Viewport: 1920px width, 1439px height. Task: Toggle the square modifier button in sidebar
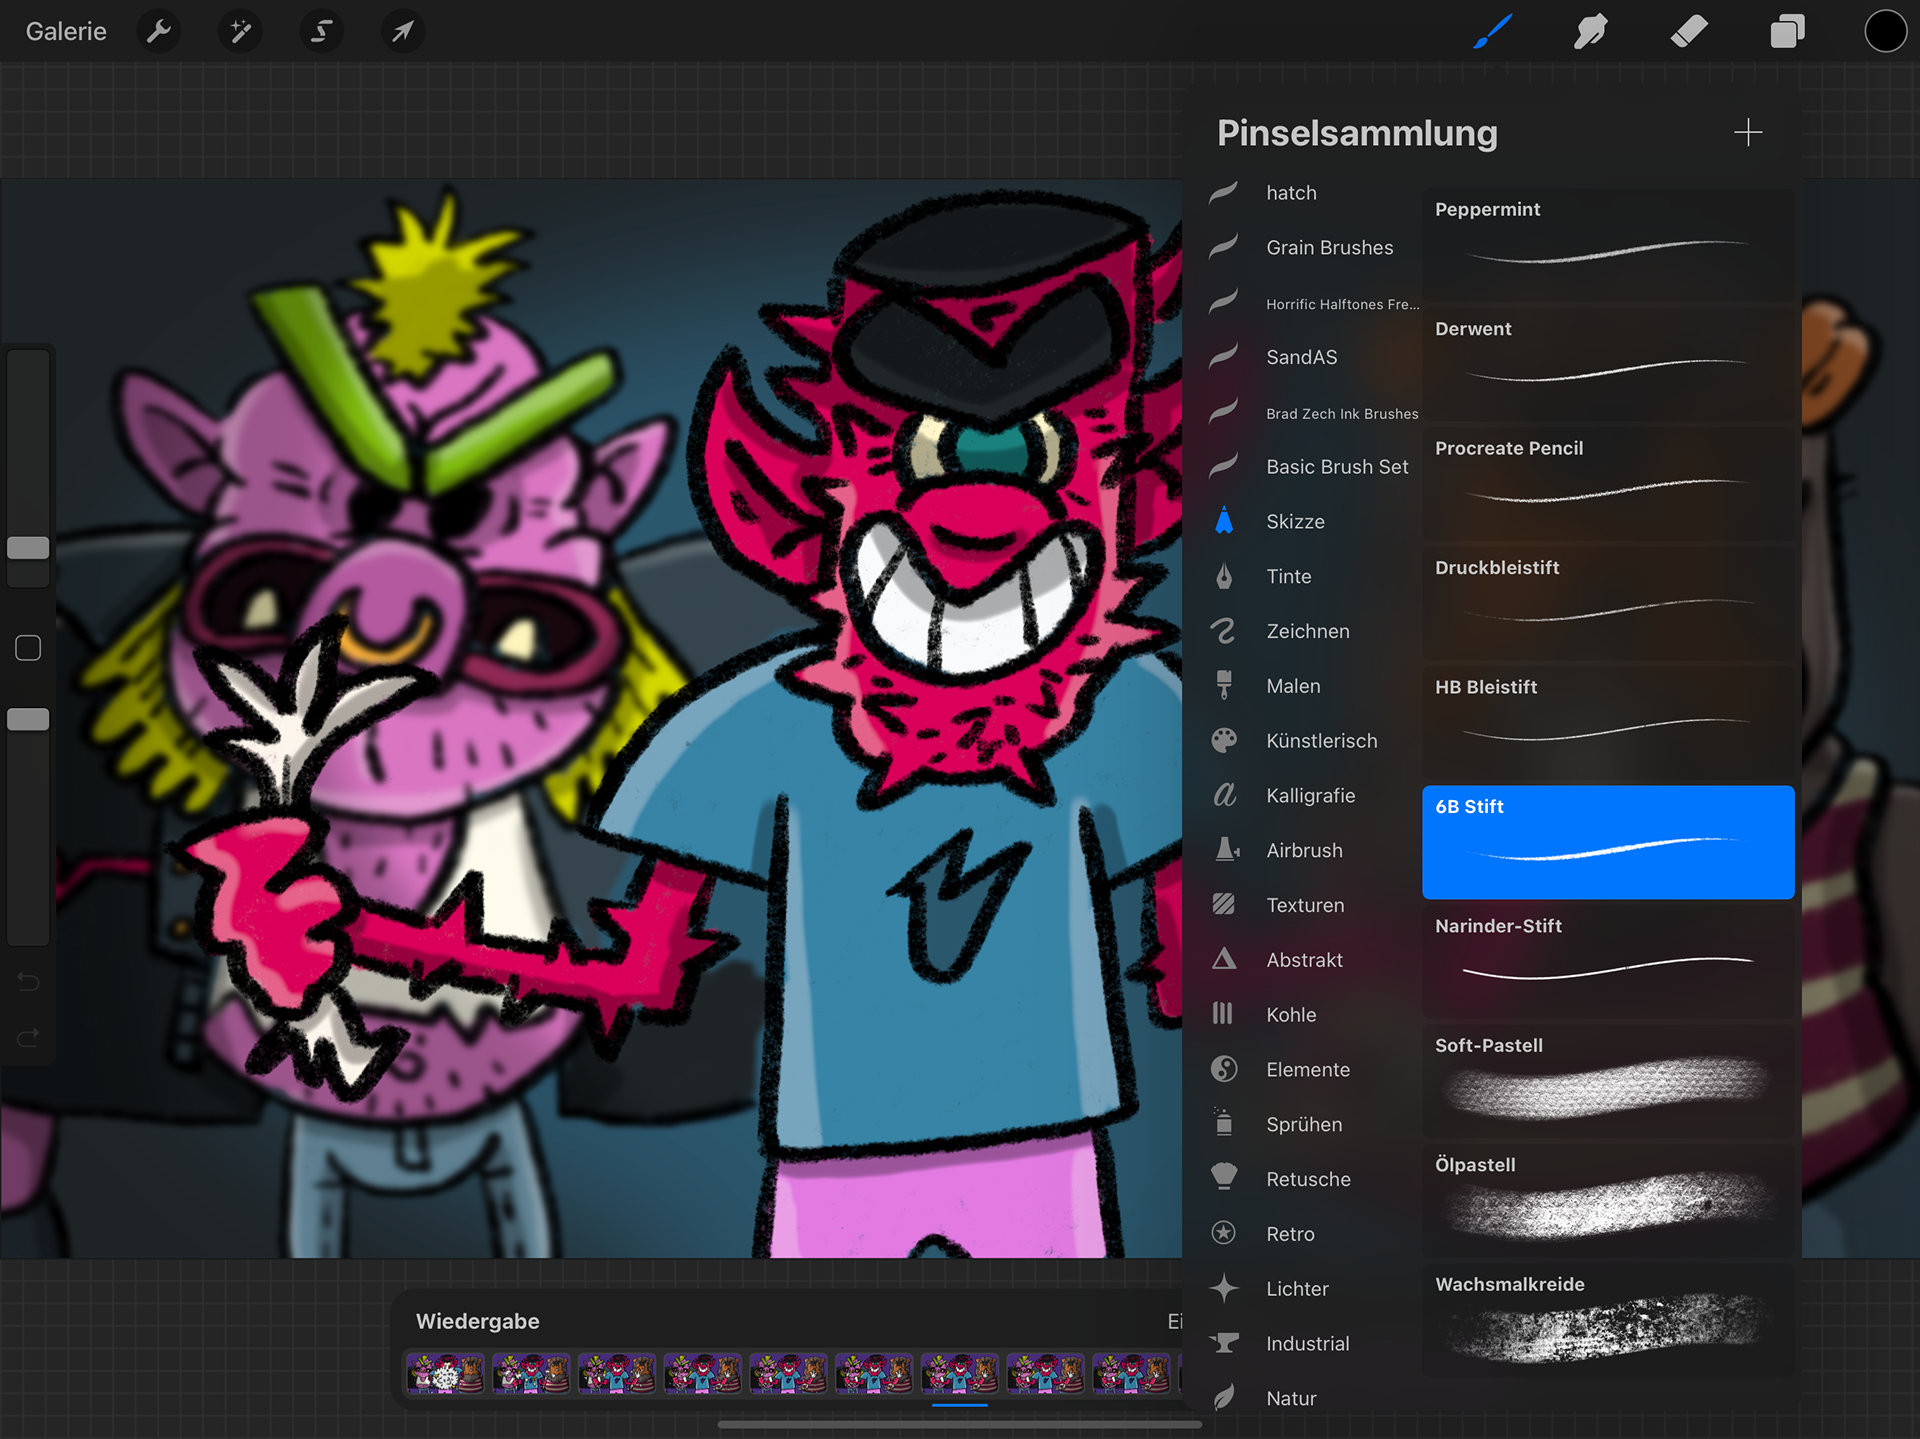click(x=28, y=648)
